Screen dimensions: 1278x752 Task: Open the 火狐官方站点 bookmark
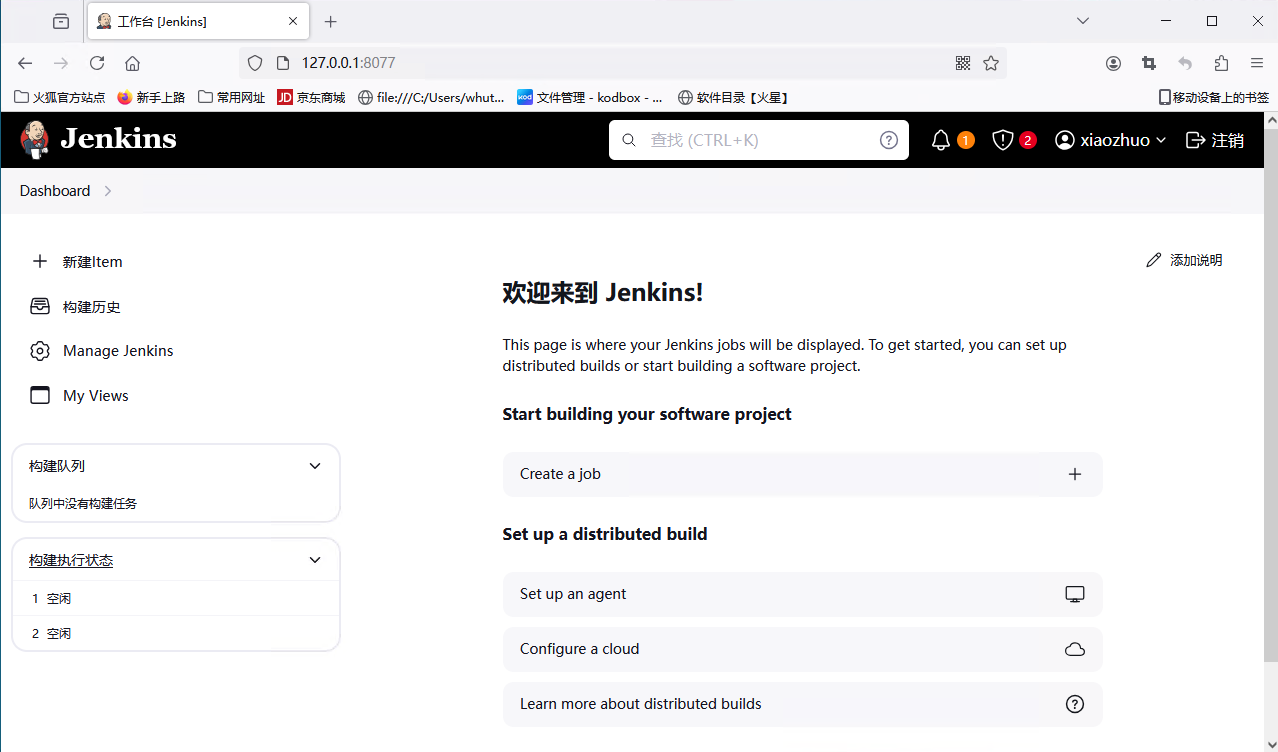point(60,97)
